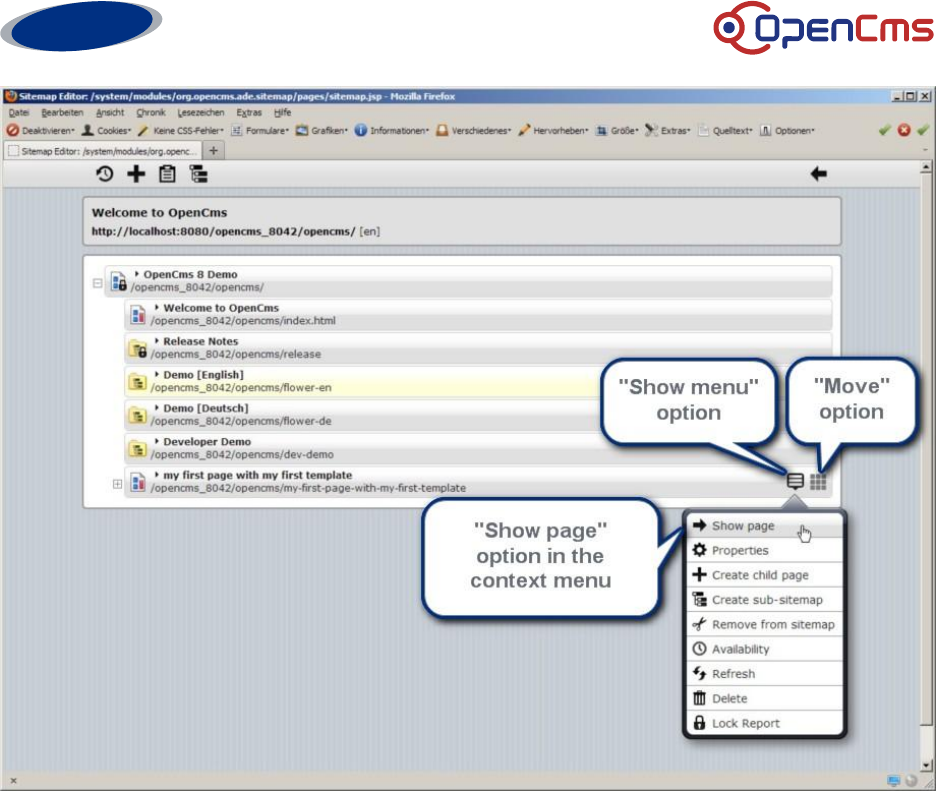Choose Lock Report in context menu
This screenshot has width=936, height=791.
[765, 723]
